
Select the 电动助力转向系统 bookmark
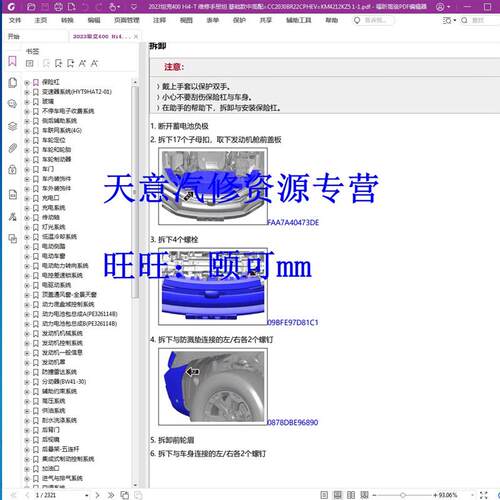[x=65, y=266]
